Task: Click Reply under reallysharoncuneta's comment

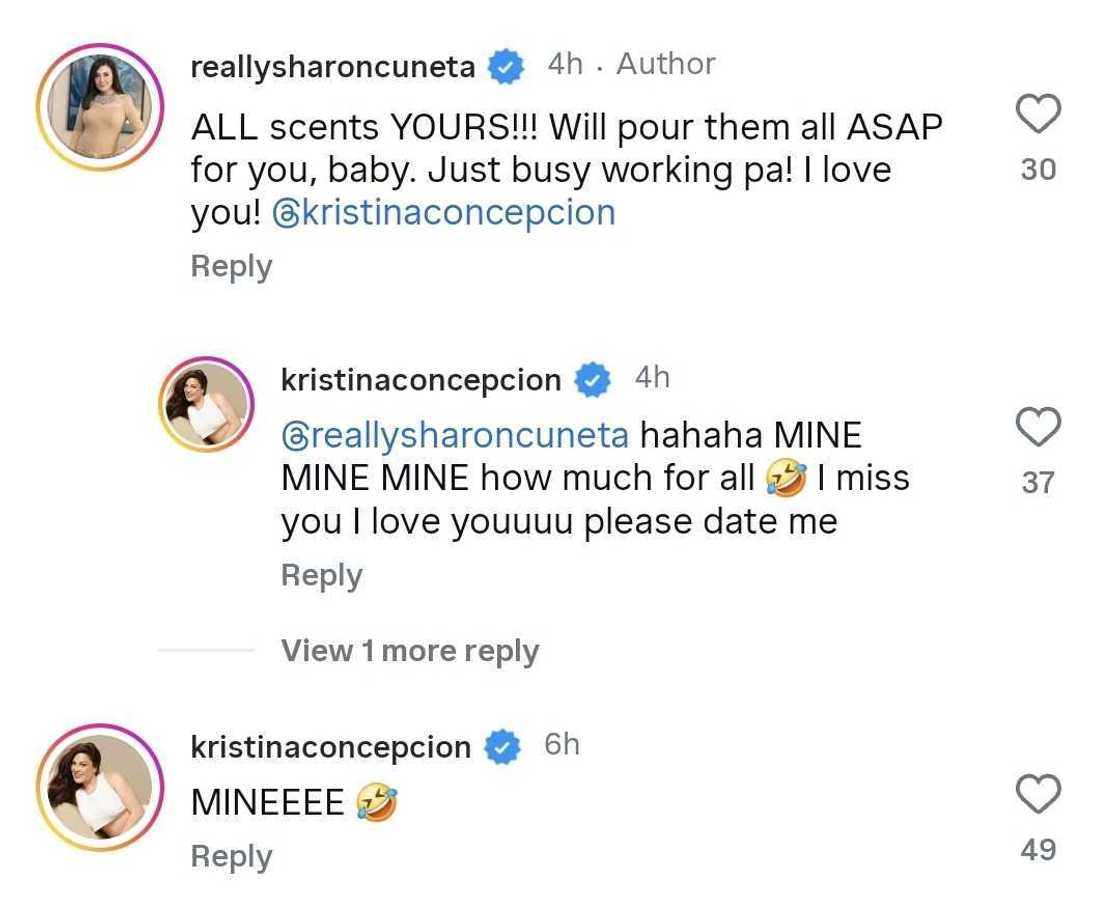Action: pyautogui.click(x=230, y=266)
